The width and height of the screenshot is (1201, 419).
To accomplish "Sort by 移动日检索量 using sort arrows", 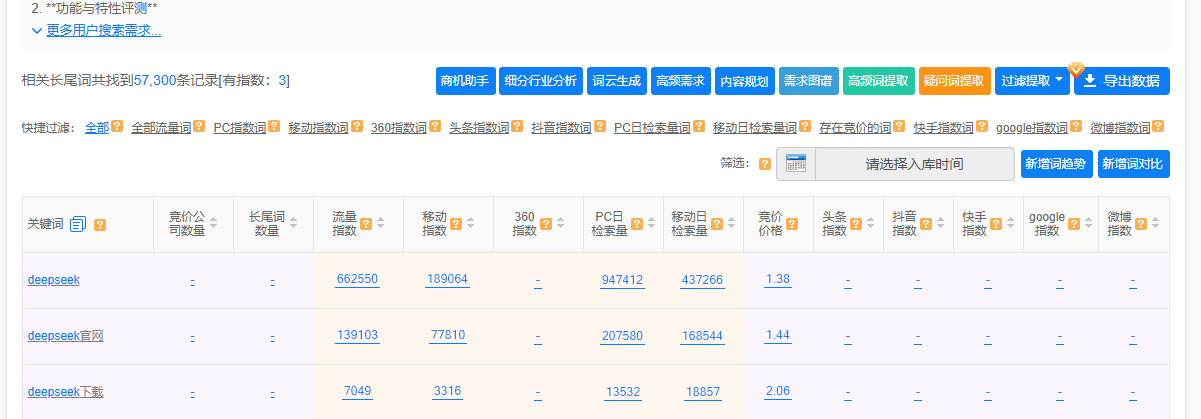I will click(733, 224).
